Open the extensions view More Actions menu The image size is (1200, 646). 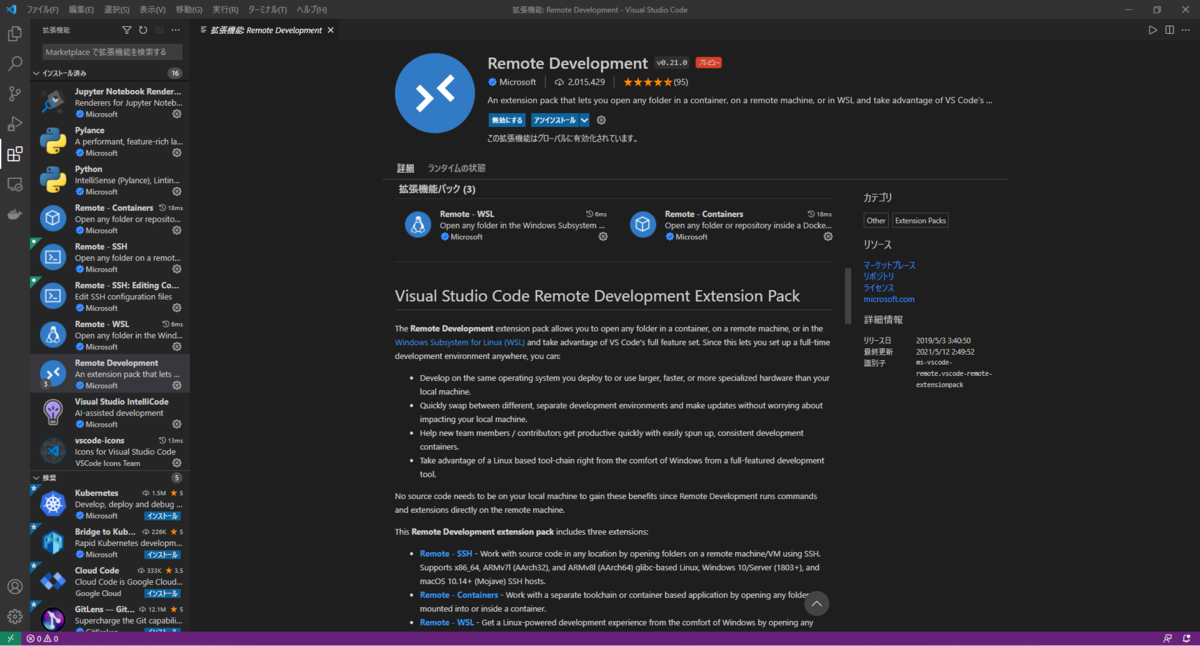(175, 31)
